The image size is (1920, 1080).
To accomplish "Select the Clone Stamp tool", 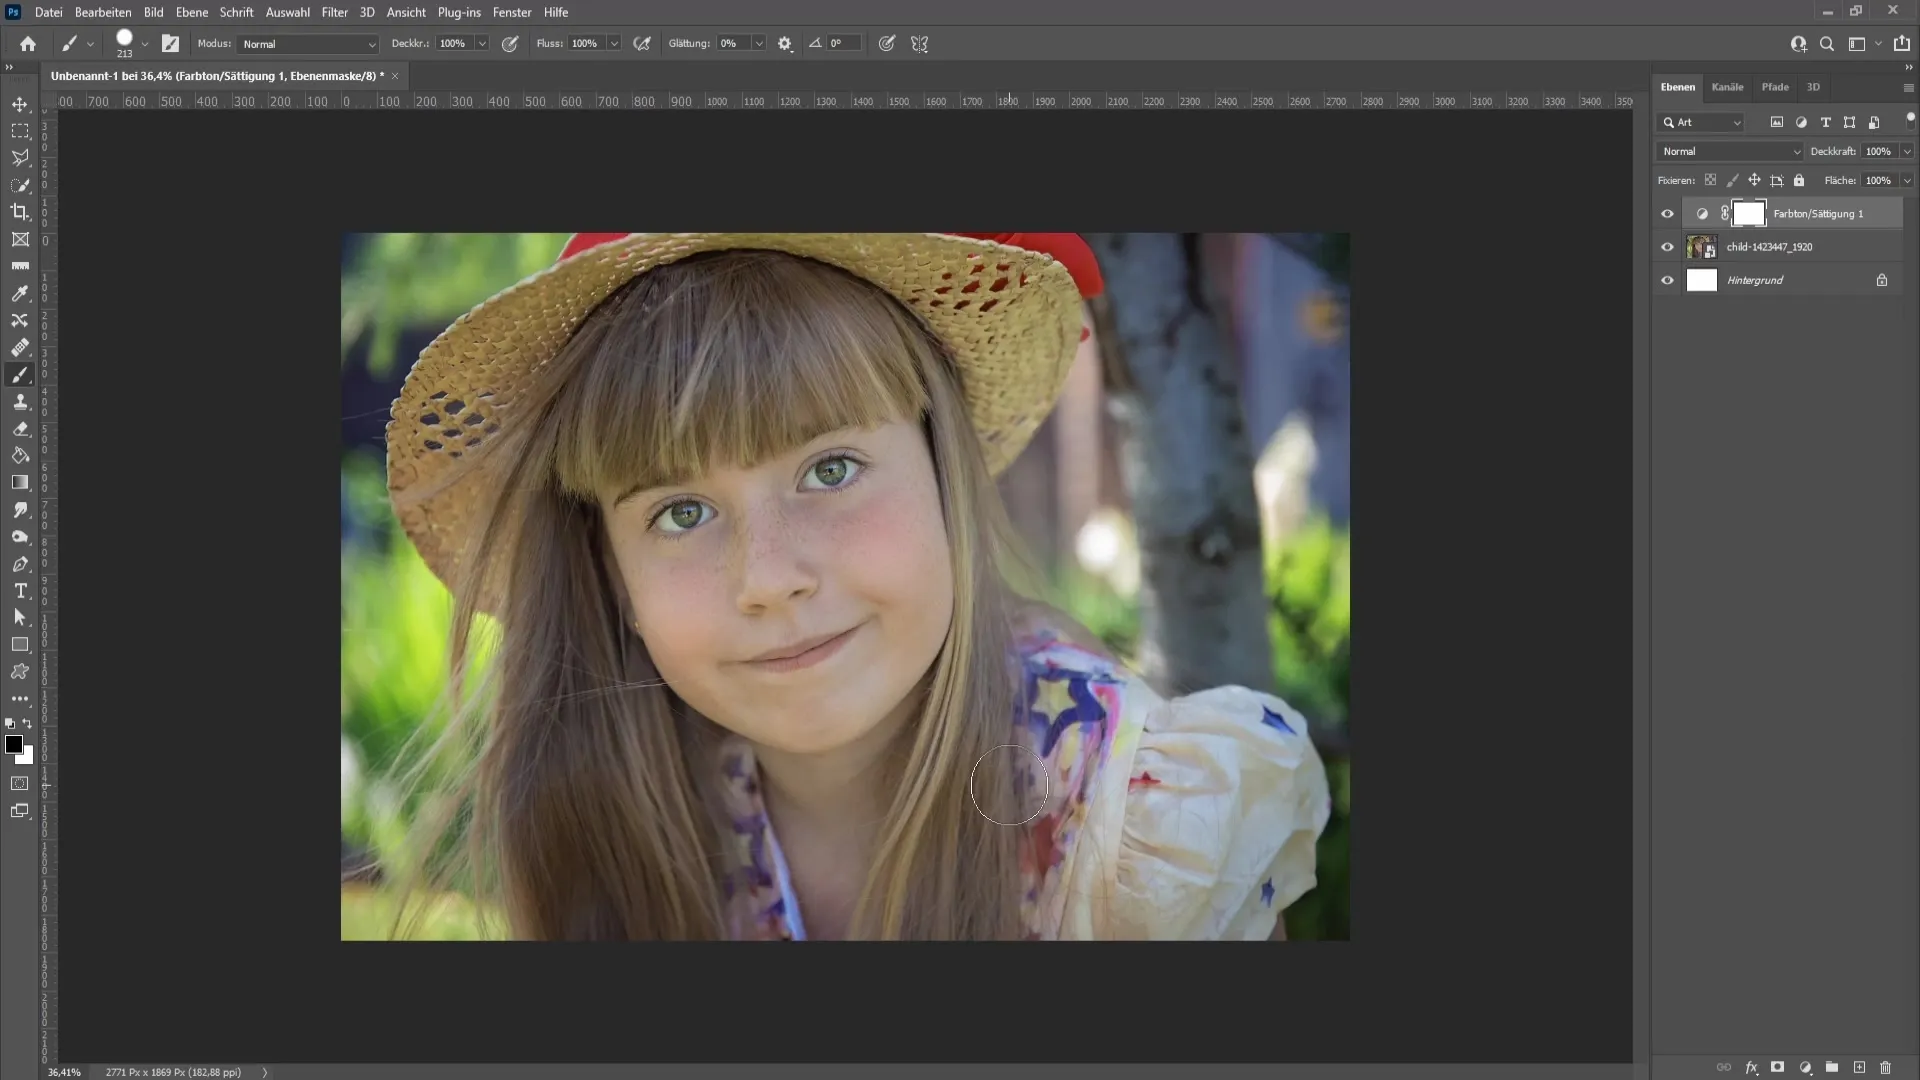I will [x=20, y=400].
